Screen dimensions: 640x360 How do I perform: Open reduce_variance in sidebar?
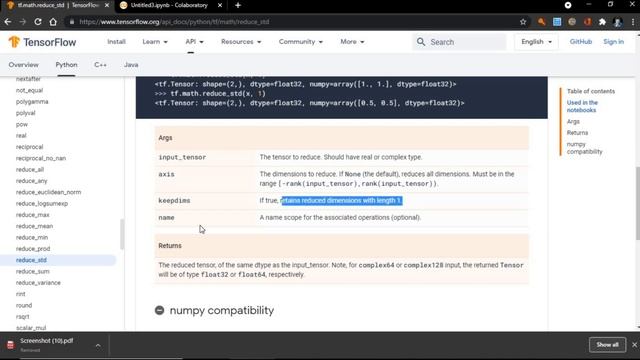click(x=38, y=282)
